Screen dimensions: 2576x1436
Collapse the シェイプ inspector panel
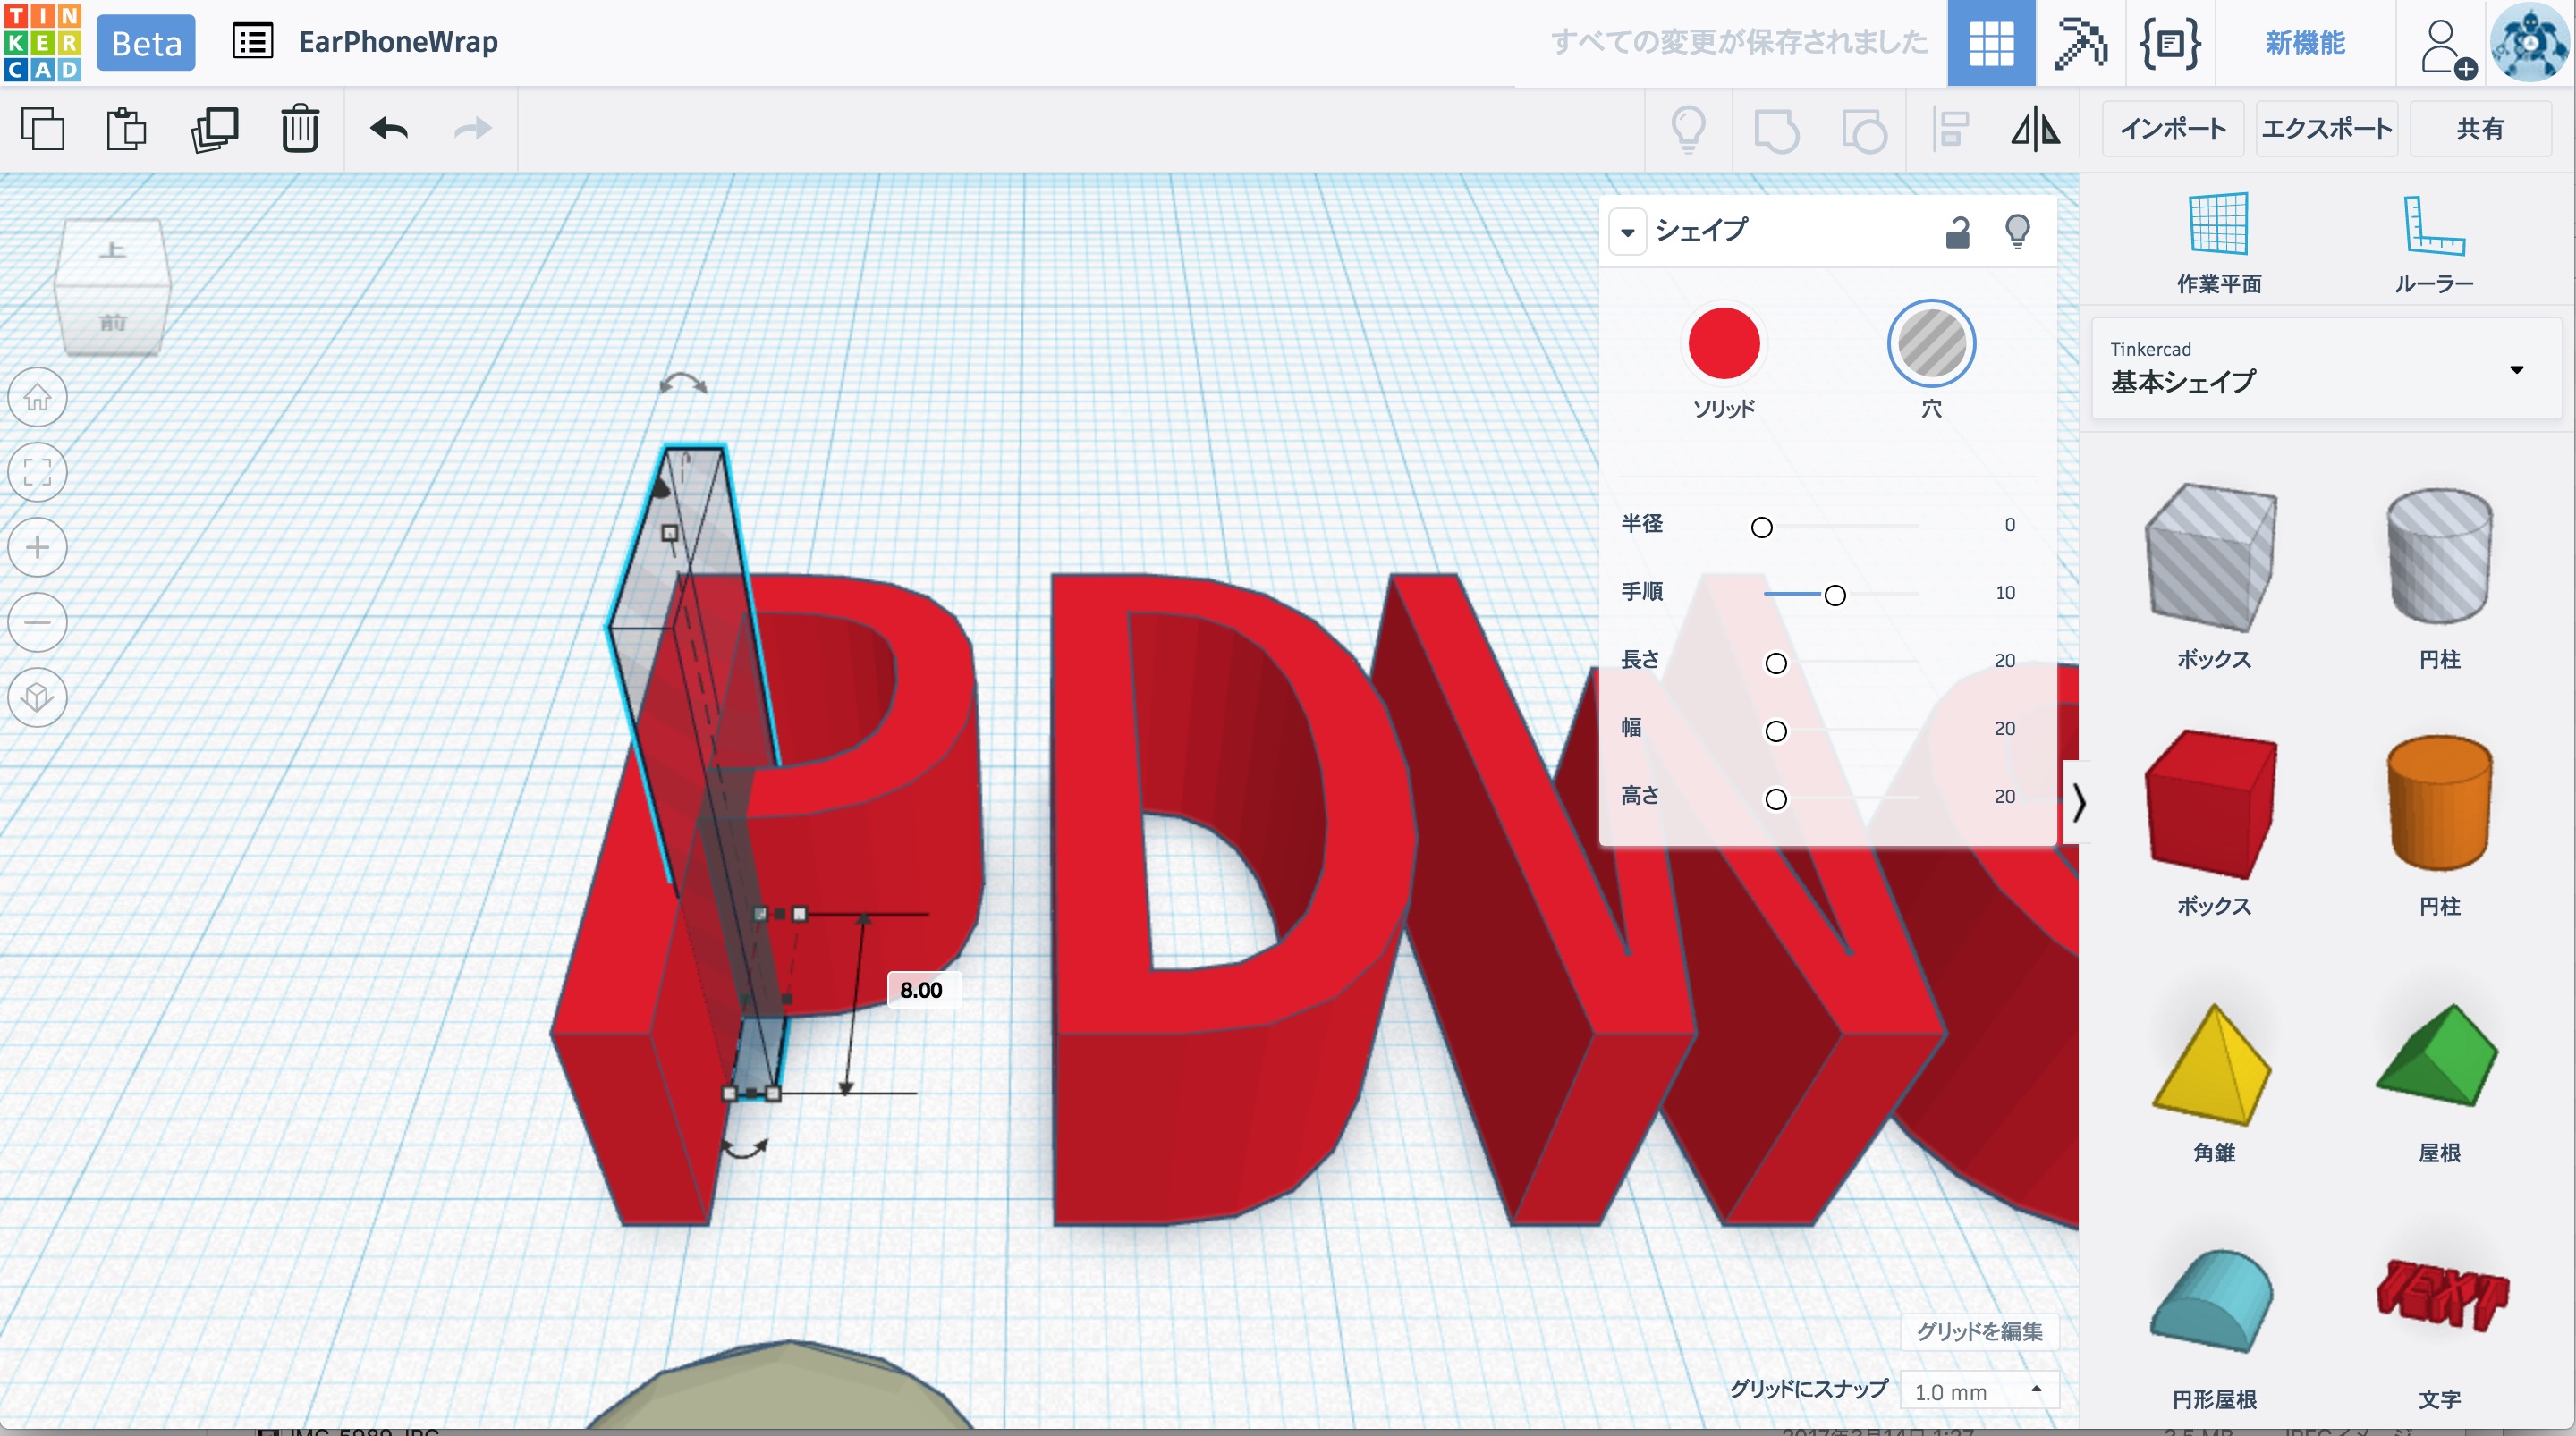pos(1627,232)
